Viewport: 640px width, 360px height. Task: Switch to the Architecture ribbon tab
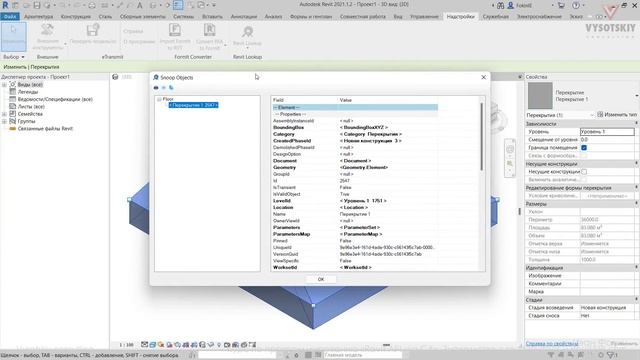click(38, 16)
